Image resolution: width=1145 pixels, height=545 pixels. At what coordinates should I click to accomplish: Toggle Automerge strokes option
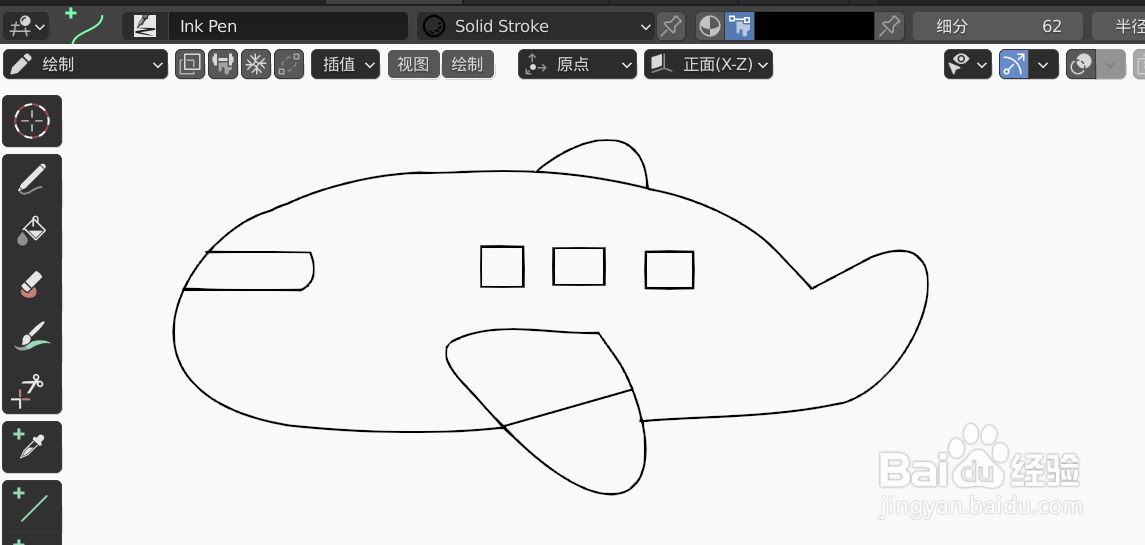point(288,64)
